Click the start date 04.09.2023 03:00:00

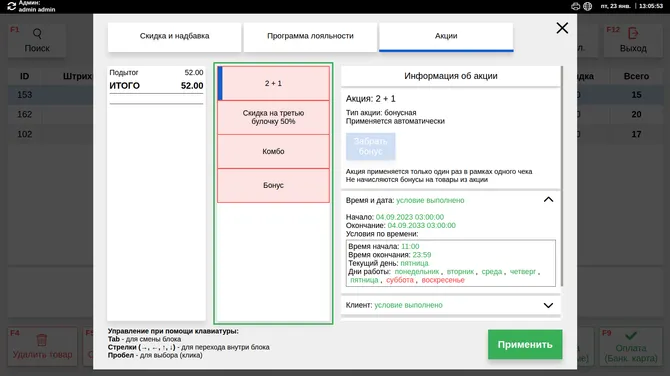coord(410,217)
